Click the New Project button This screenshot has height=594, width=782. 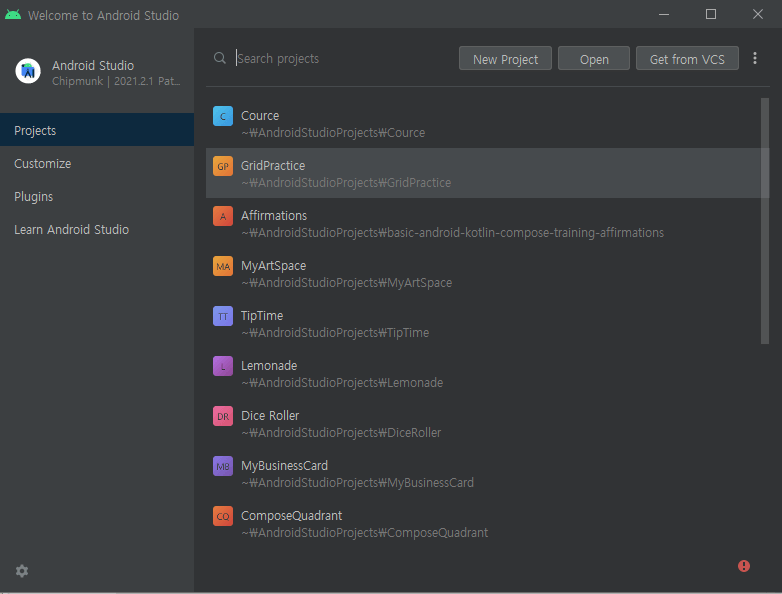(505, 59)
